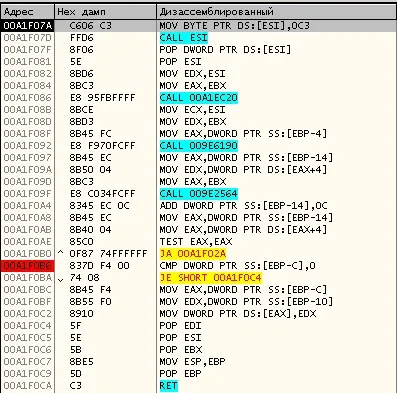Select CALL 009E2564 instruction
Viewport: 397px width, 393px height.
tap(198, 194)
